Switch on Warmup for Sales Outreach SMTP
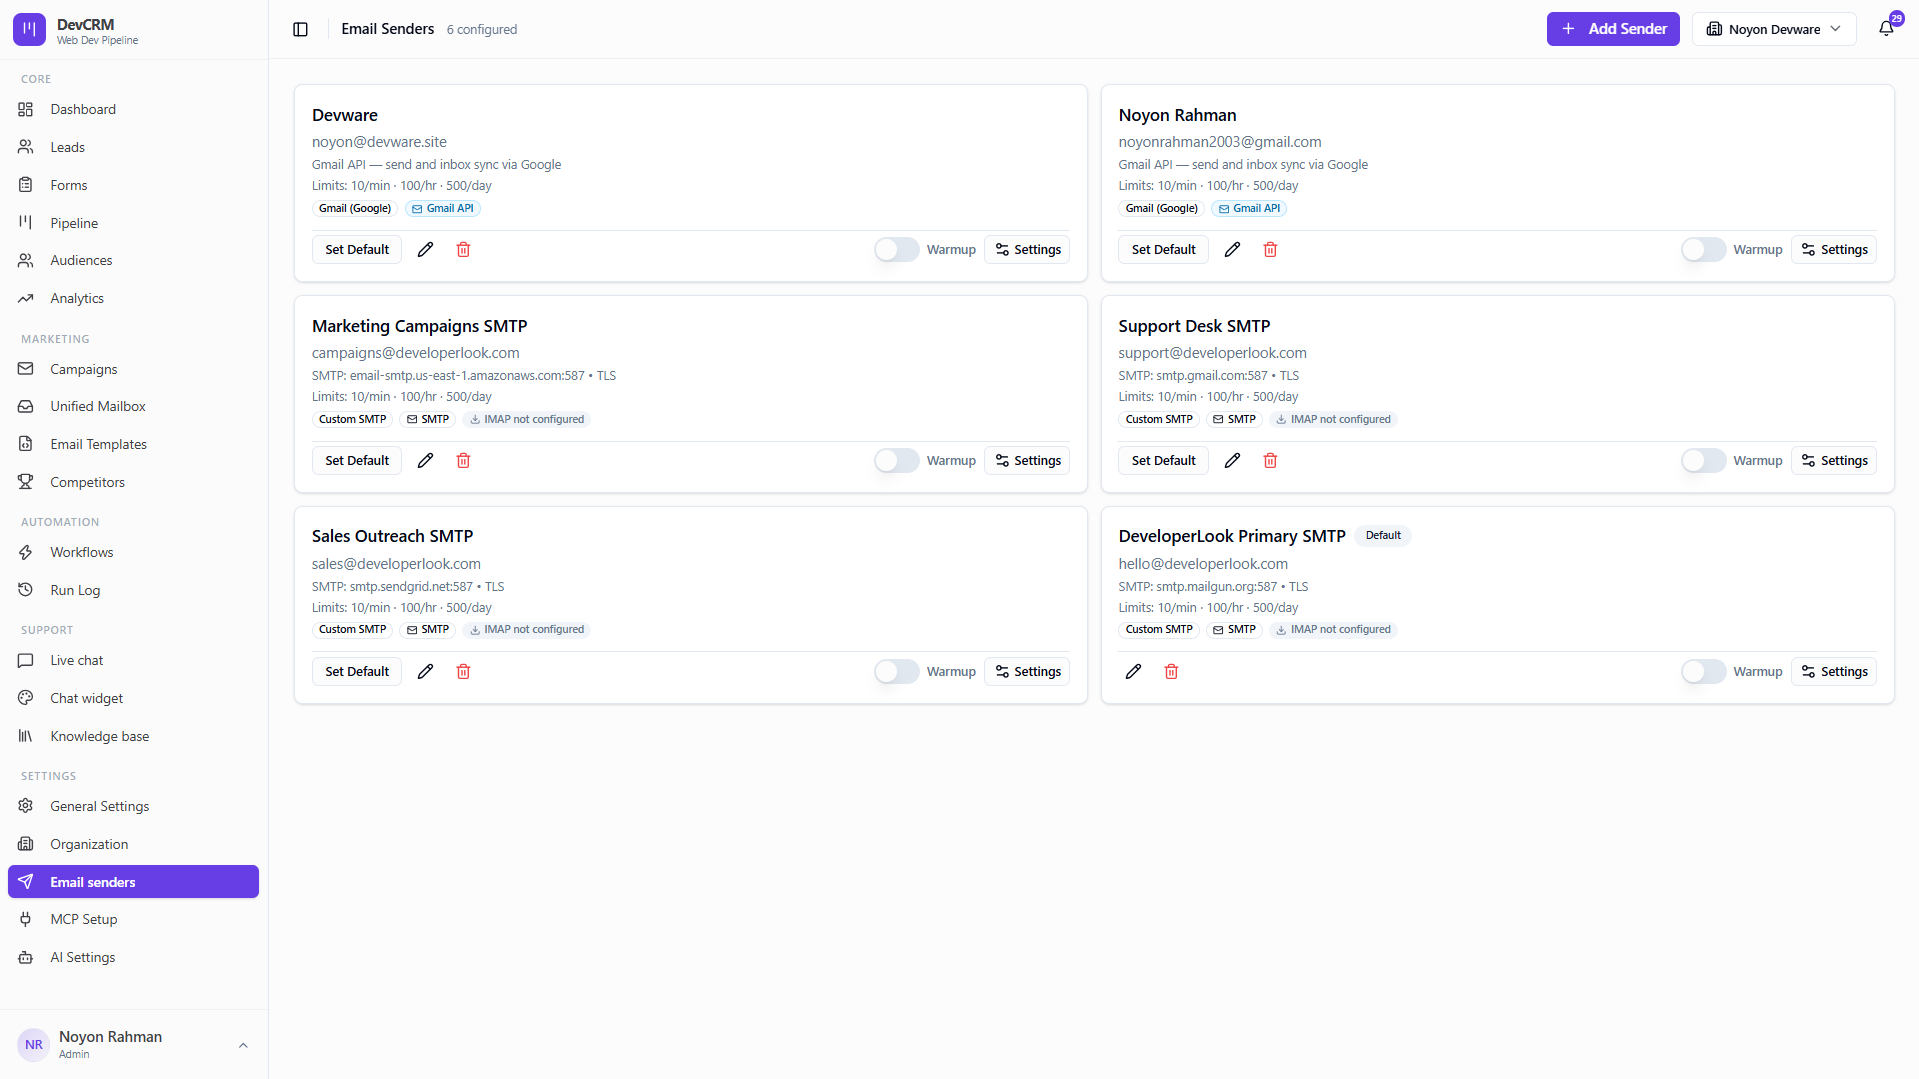The width and height of the screenshot is (1919, 1079). tap(896, 672)
